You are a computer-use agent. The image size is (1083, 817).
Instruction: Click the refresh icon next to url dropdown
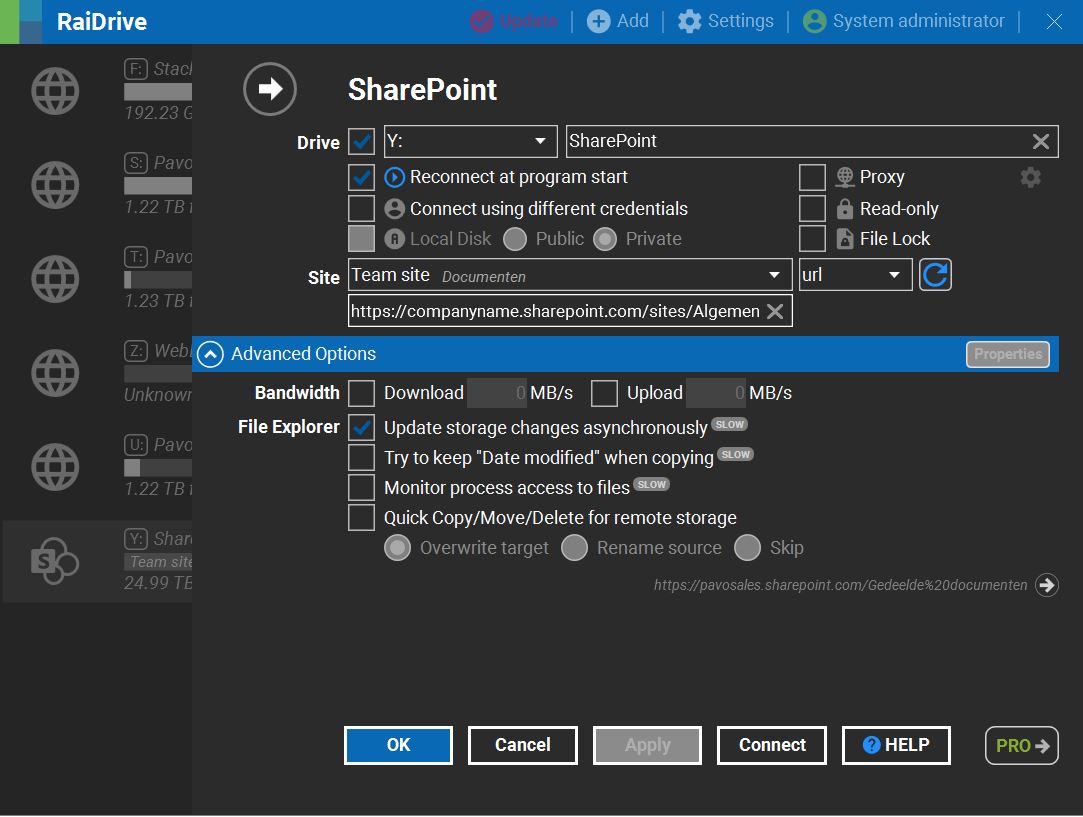coord(935,275)
